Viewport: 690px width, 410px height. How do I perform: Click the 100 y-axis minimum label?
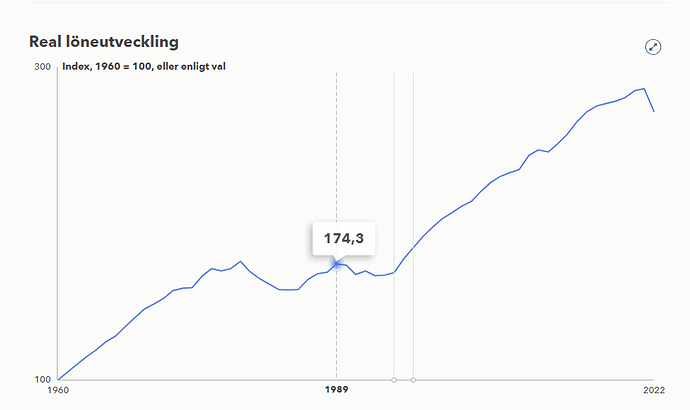tap(43, 380)
